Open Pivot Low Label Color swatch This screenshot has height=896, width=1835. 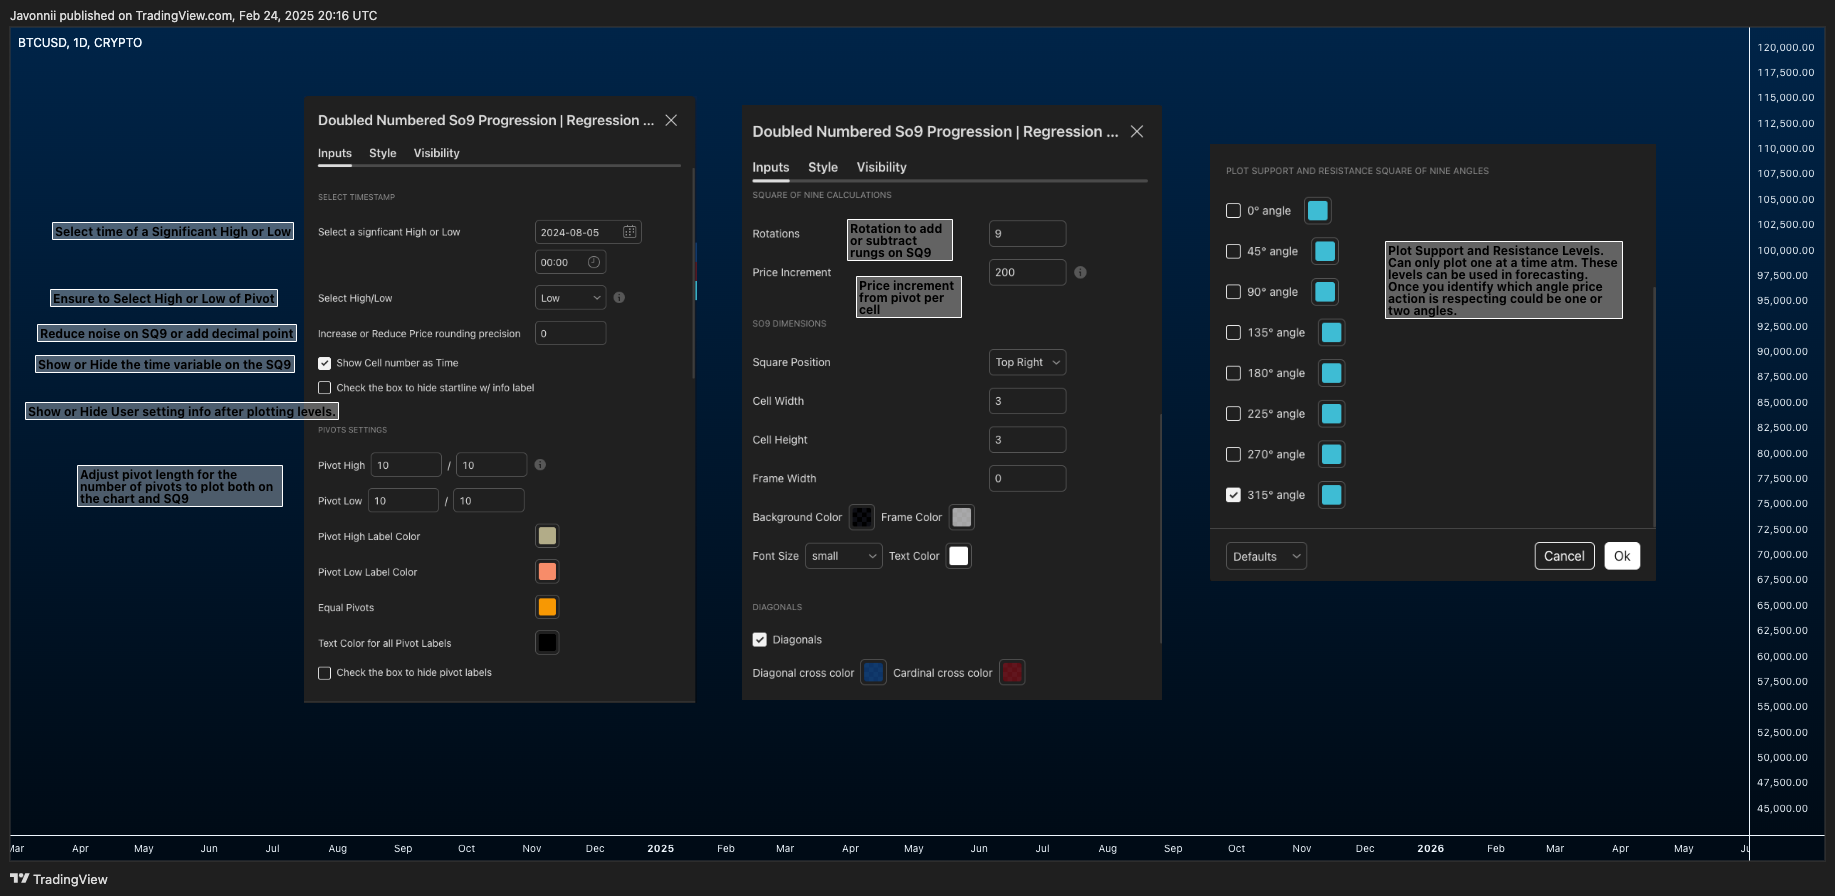[547, 572]
